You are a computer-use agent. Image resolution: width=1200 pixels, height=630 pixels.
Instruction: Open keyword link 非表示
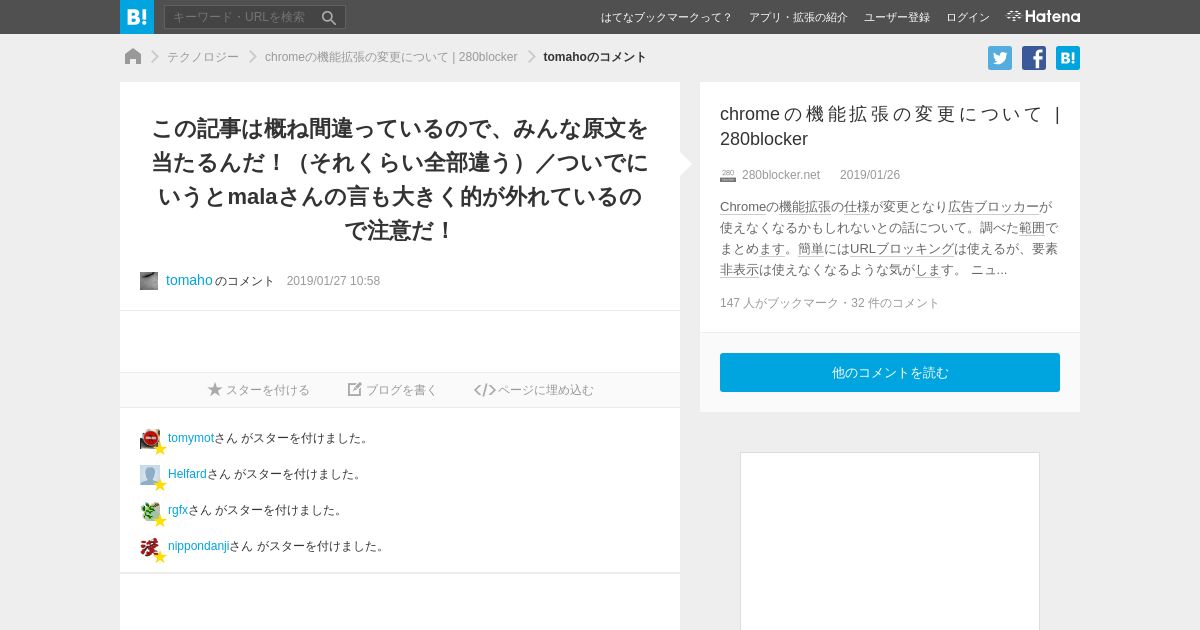coord(739,270)
